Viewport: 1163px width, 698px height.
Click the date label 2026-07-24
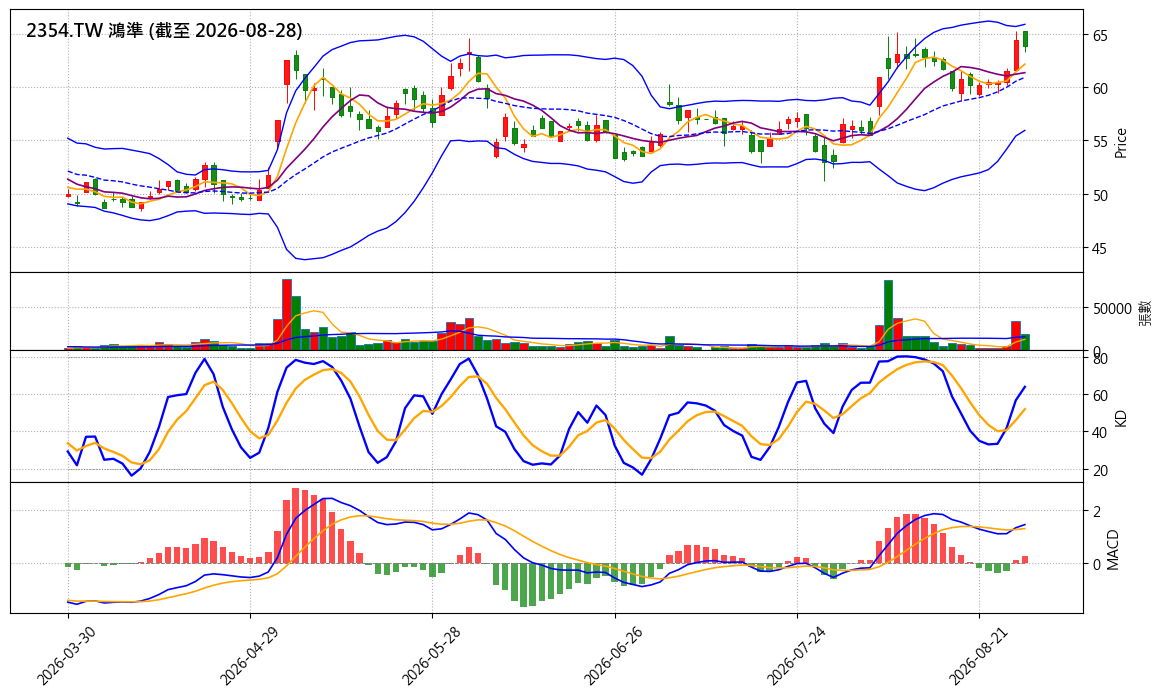point(794,654)
